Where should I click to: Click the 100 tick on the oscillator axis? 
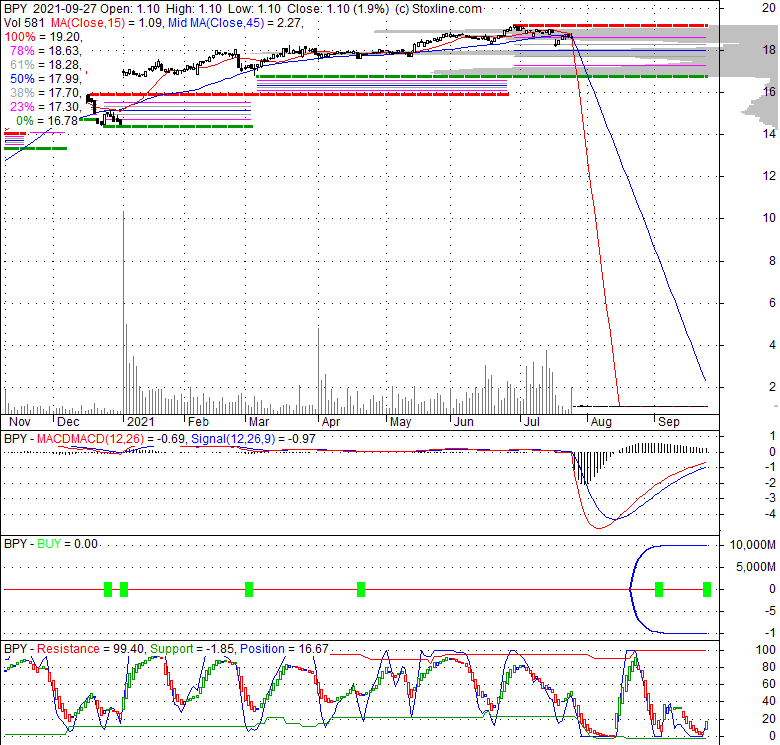[x=766, y=650]
